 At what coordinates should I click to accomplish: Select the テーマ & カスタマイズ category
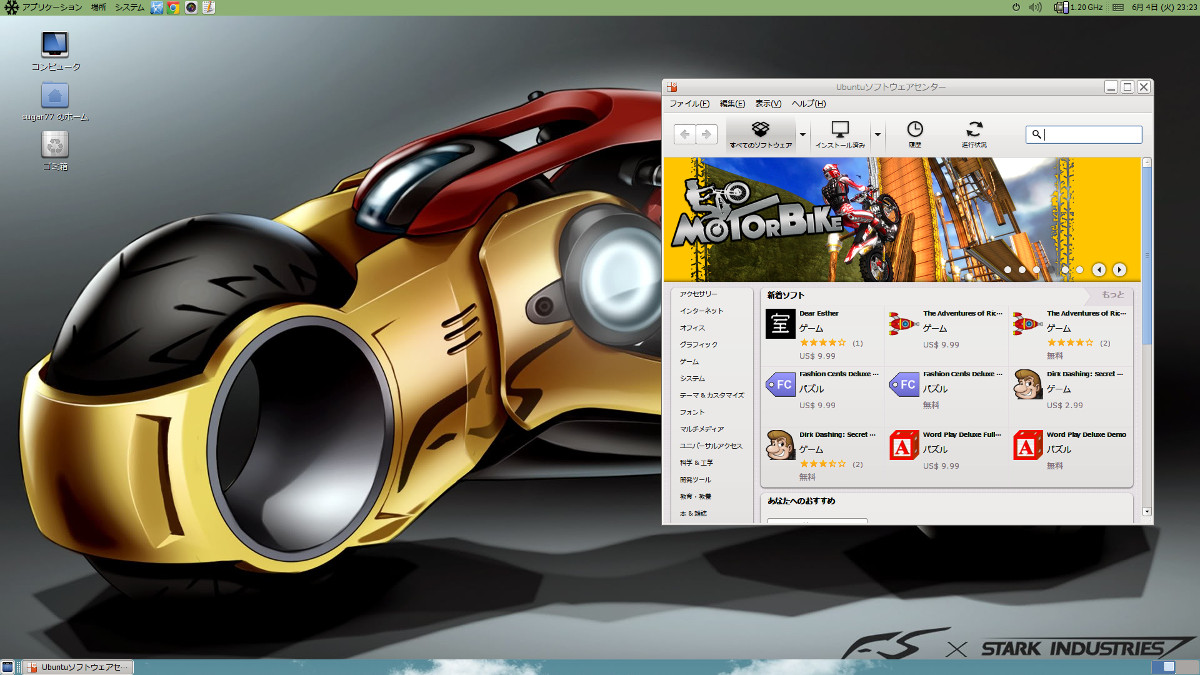point(710,395)
